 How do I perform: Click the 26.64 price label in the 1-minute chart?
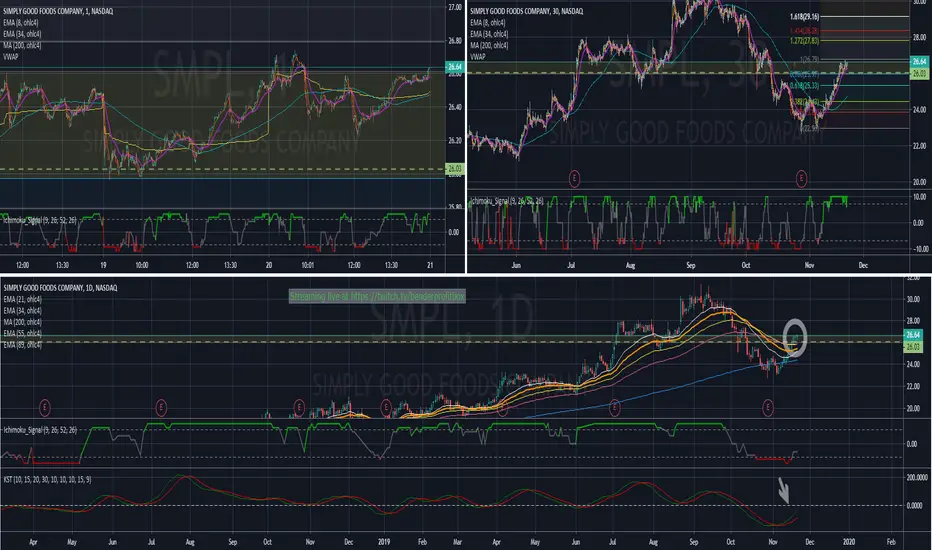[455, 67]
